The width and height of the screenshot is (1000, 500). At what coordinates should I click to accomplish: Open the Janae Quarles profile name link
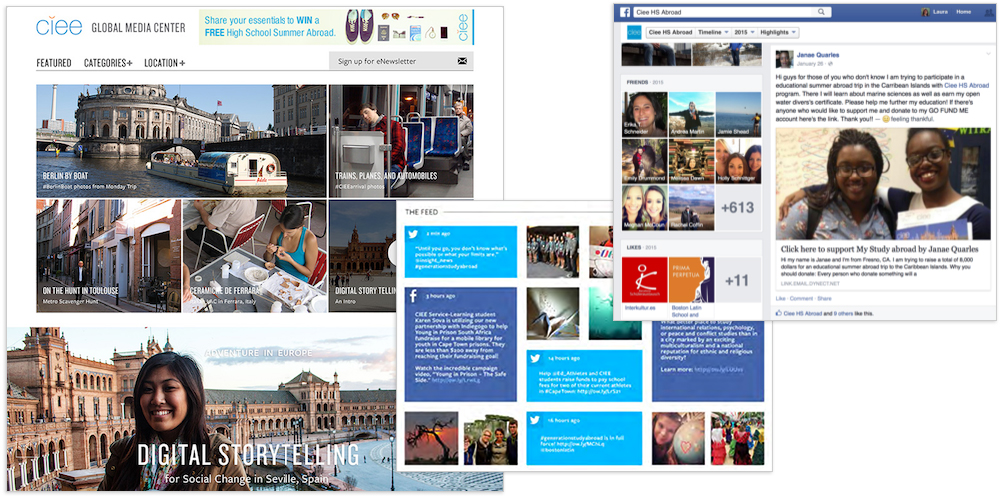coord(818,55)
